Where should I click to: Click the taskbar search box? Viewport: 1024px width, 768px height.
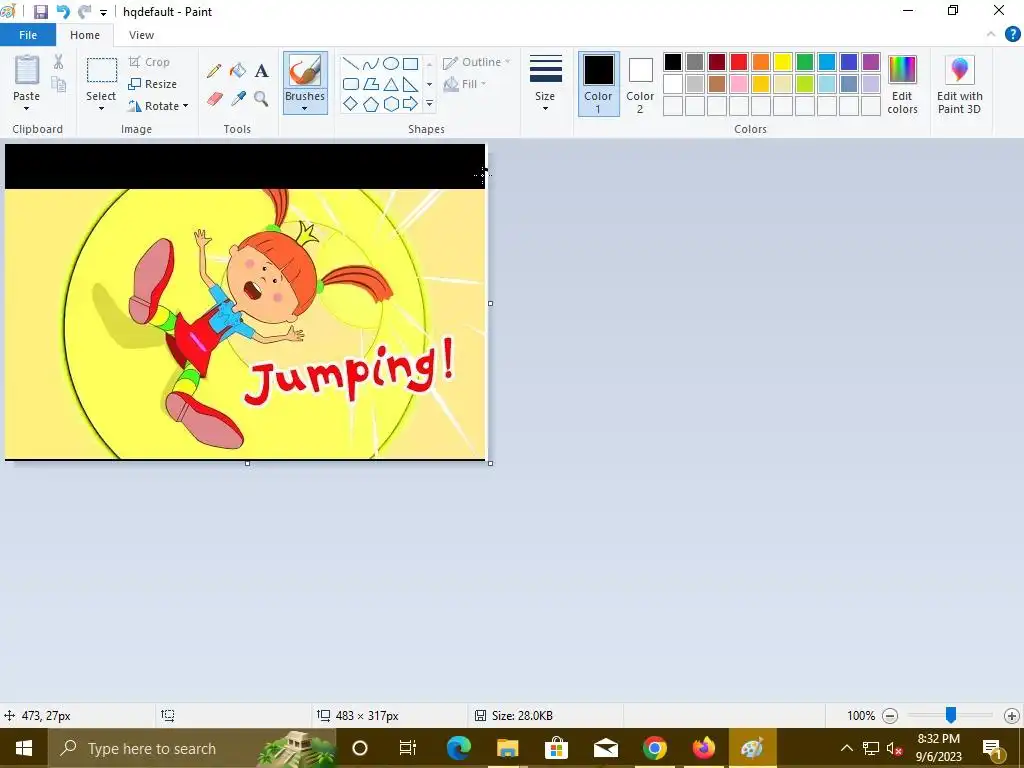192,748
